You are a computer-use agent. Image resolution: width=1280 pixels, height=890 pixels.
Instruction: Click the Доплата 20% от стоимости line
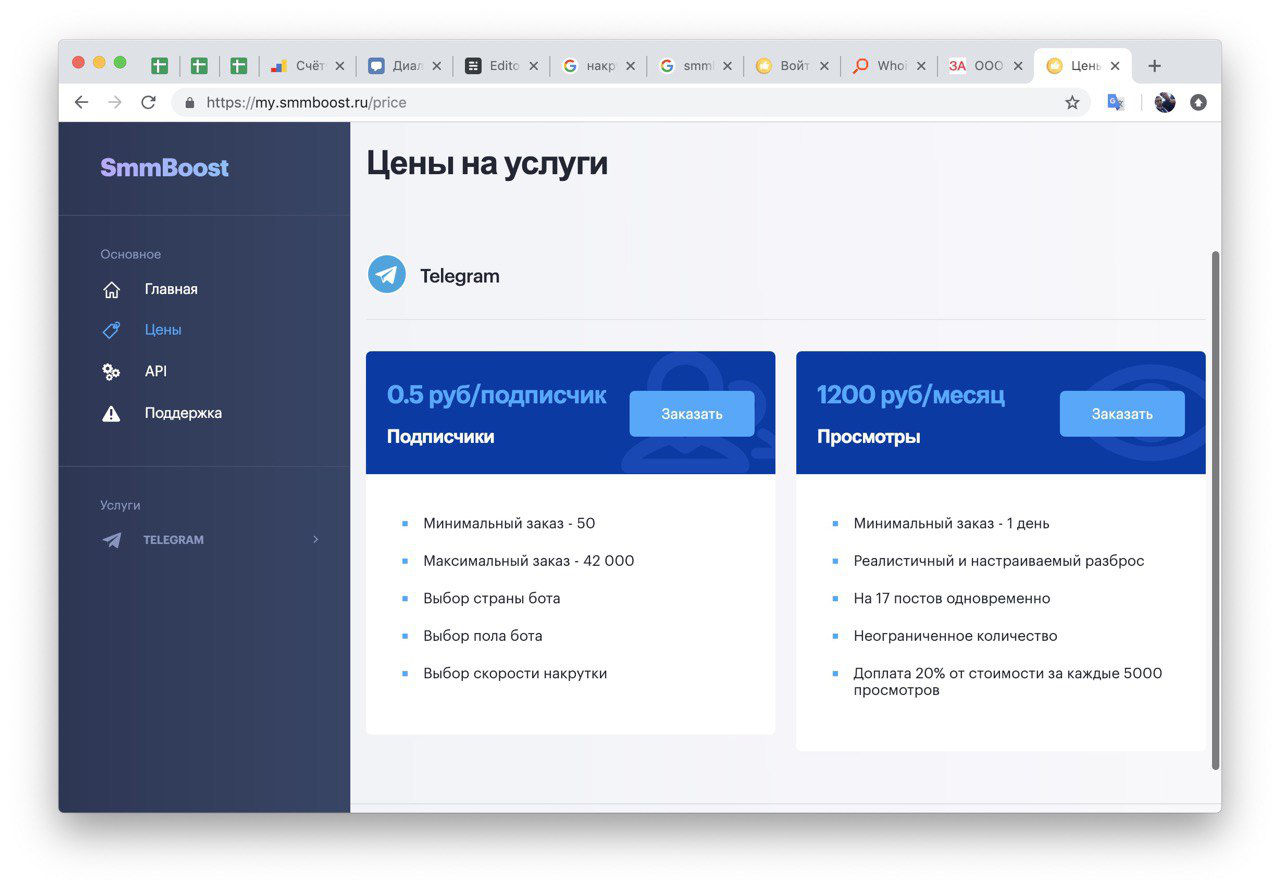(x=1008, y=681)
